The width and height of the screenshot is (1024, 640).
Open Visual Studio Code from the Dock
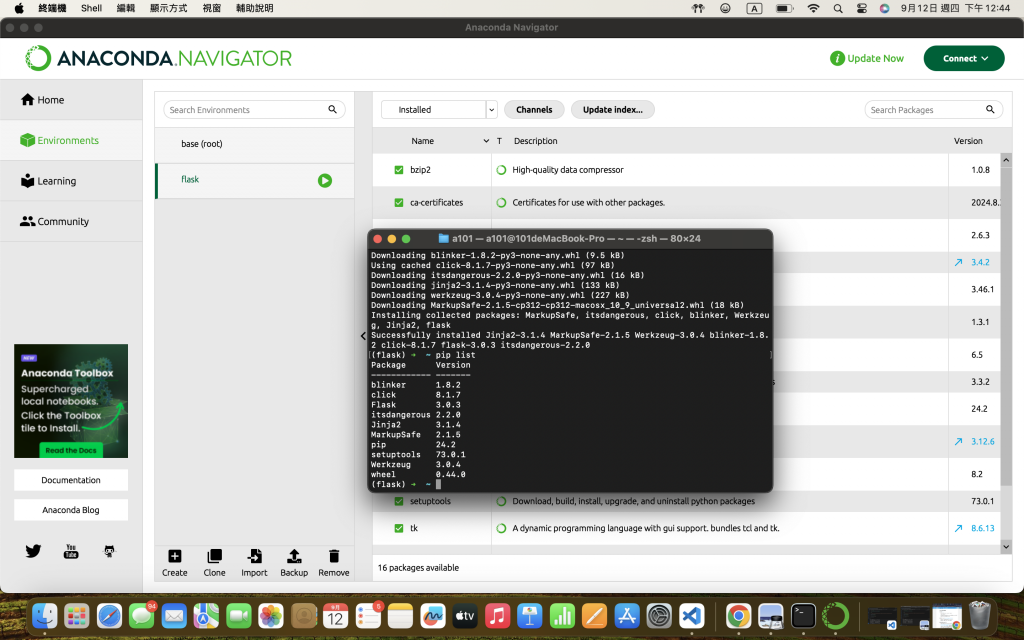pyautogui.click(x=692, y=616)
